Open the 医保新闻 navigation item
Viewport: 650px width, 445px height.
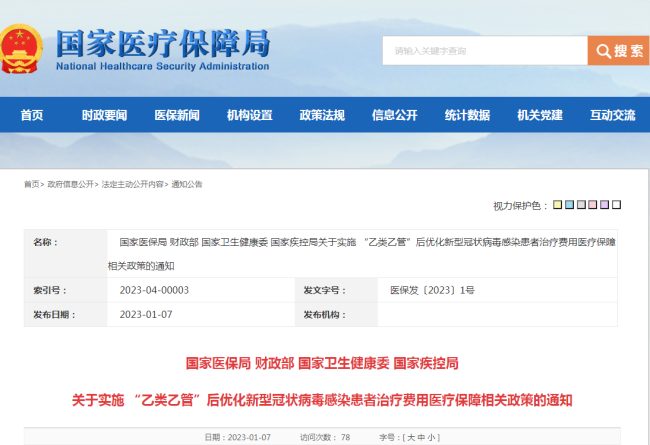(177, 115)
